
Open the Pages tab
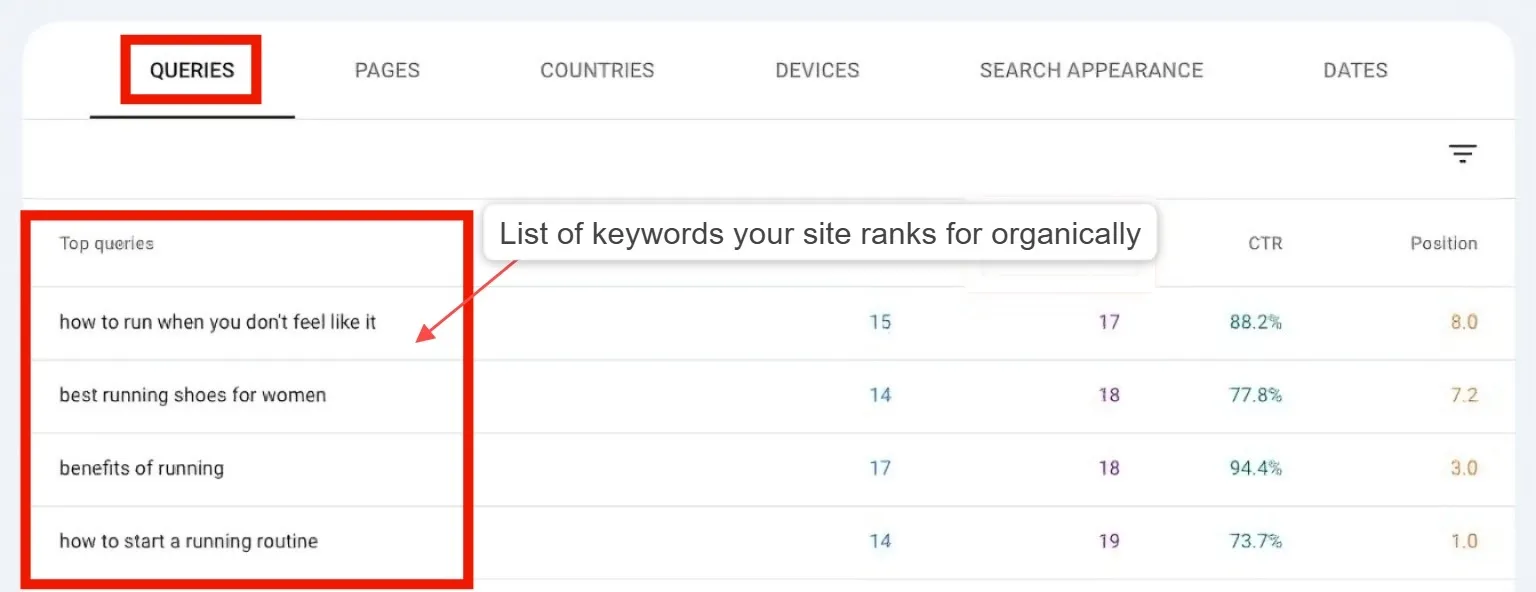387,71
